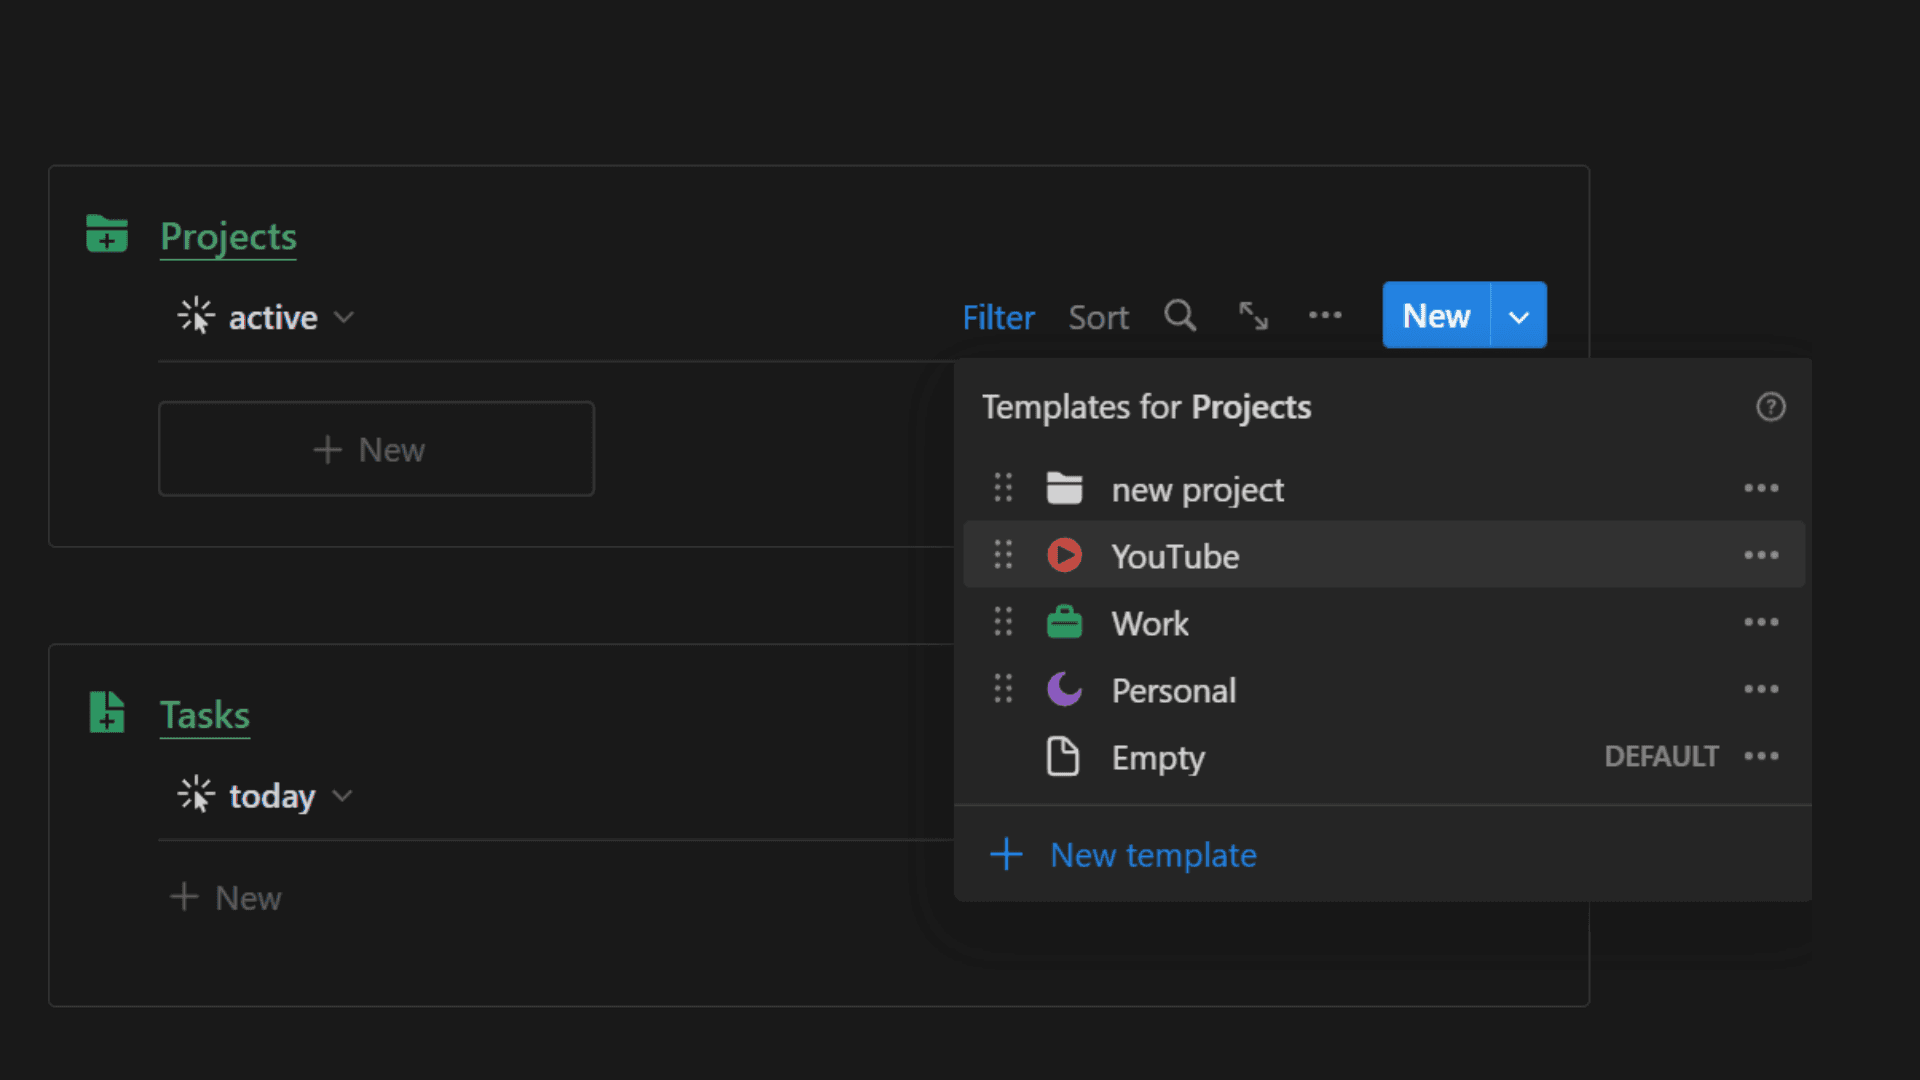This screenshot has width=1920, height=1080.
Task: Select the Work template
Action: click(x=1384, y=623)
